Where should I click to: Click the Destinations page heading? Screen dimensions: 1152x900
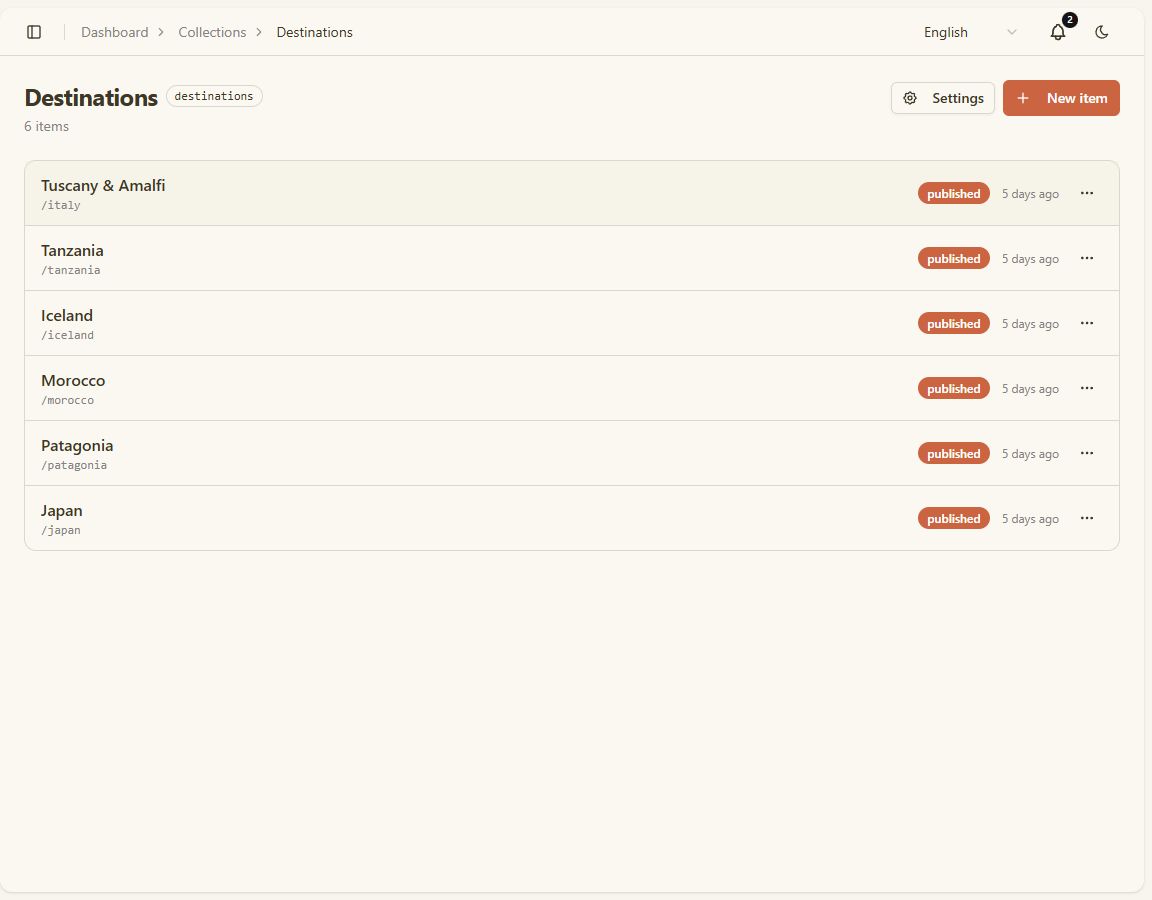tap(91, 98)
